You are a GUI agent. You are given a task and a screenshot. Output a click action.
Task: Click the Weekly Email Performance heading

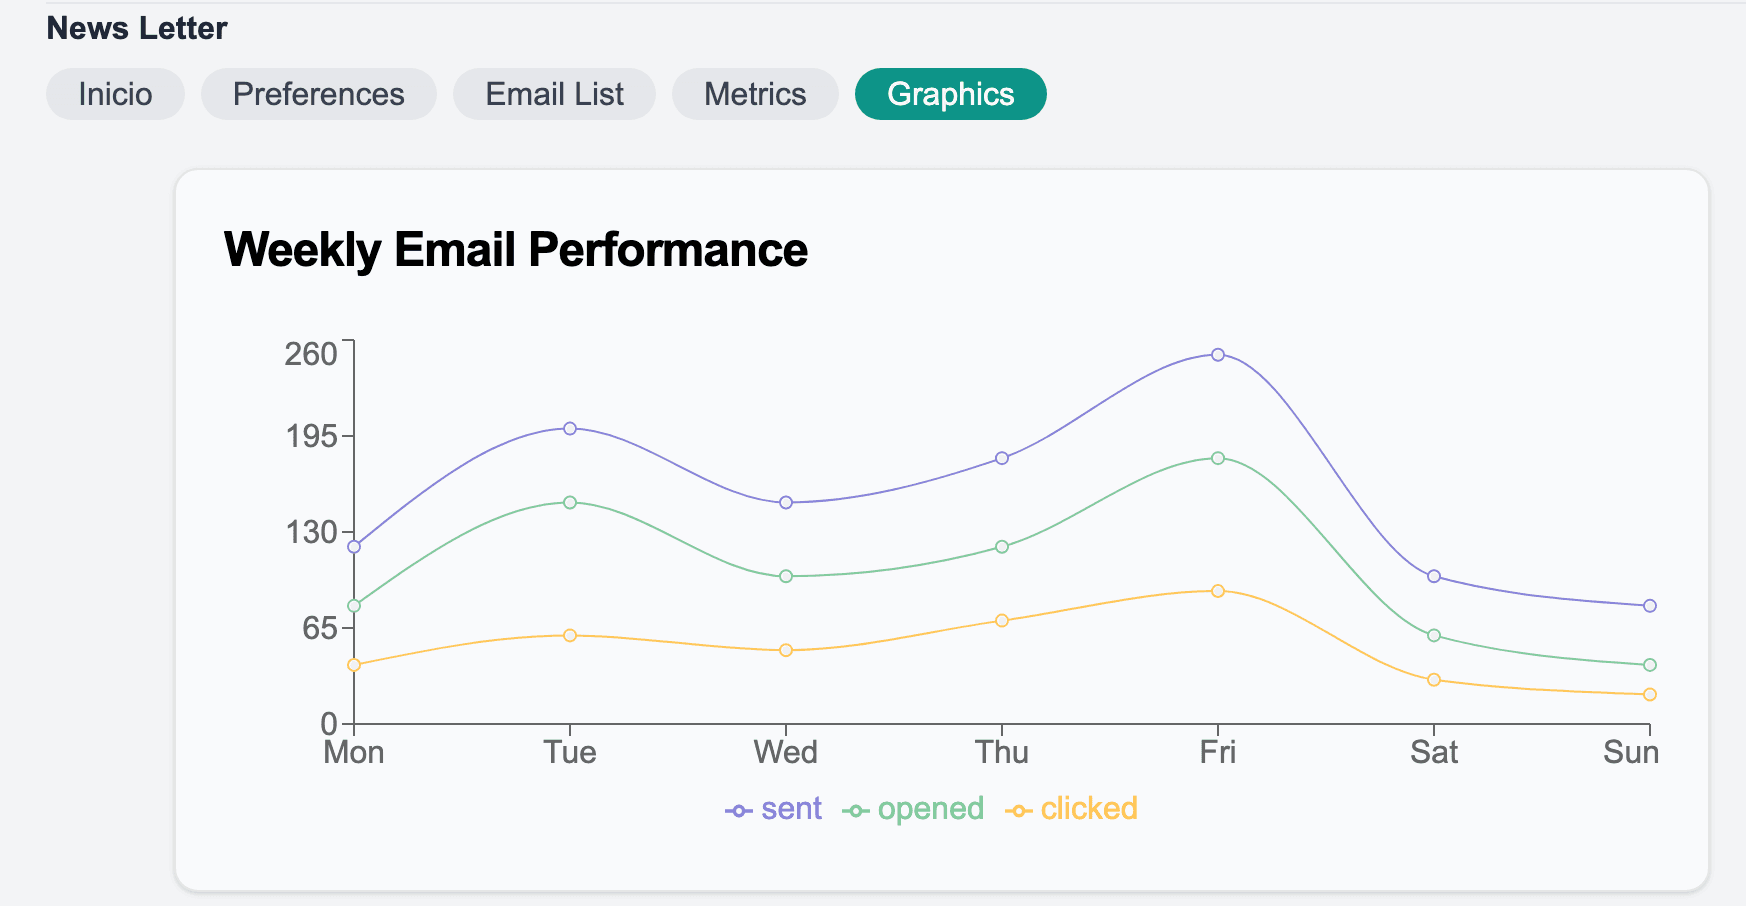[516, 250]
